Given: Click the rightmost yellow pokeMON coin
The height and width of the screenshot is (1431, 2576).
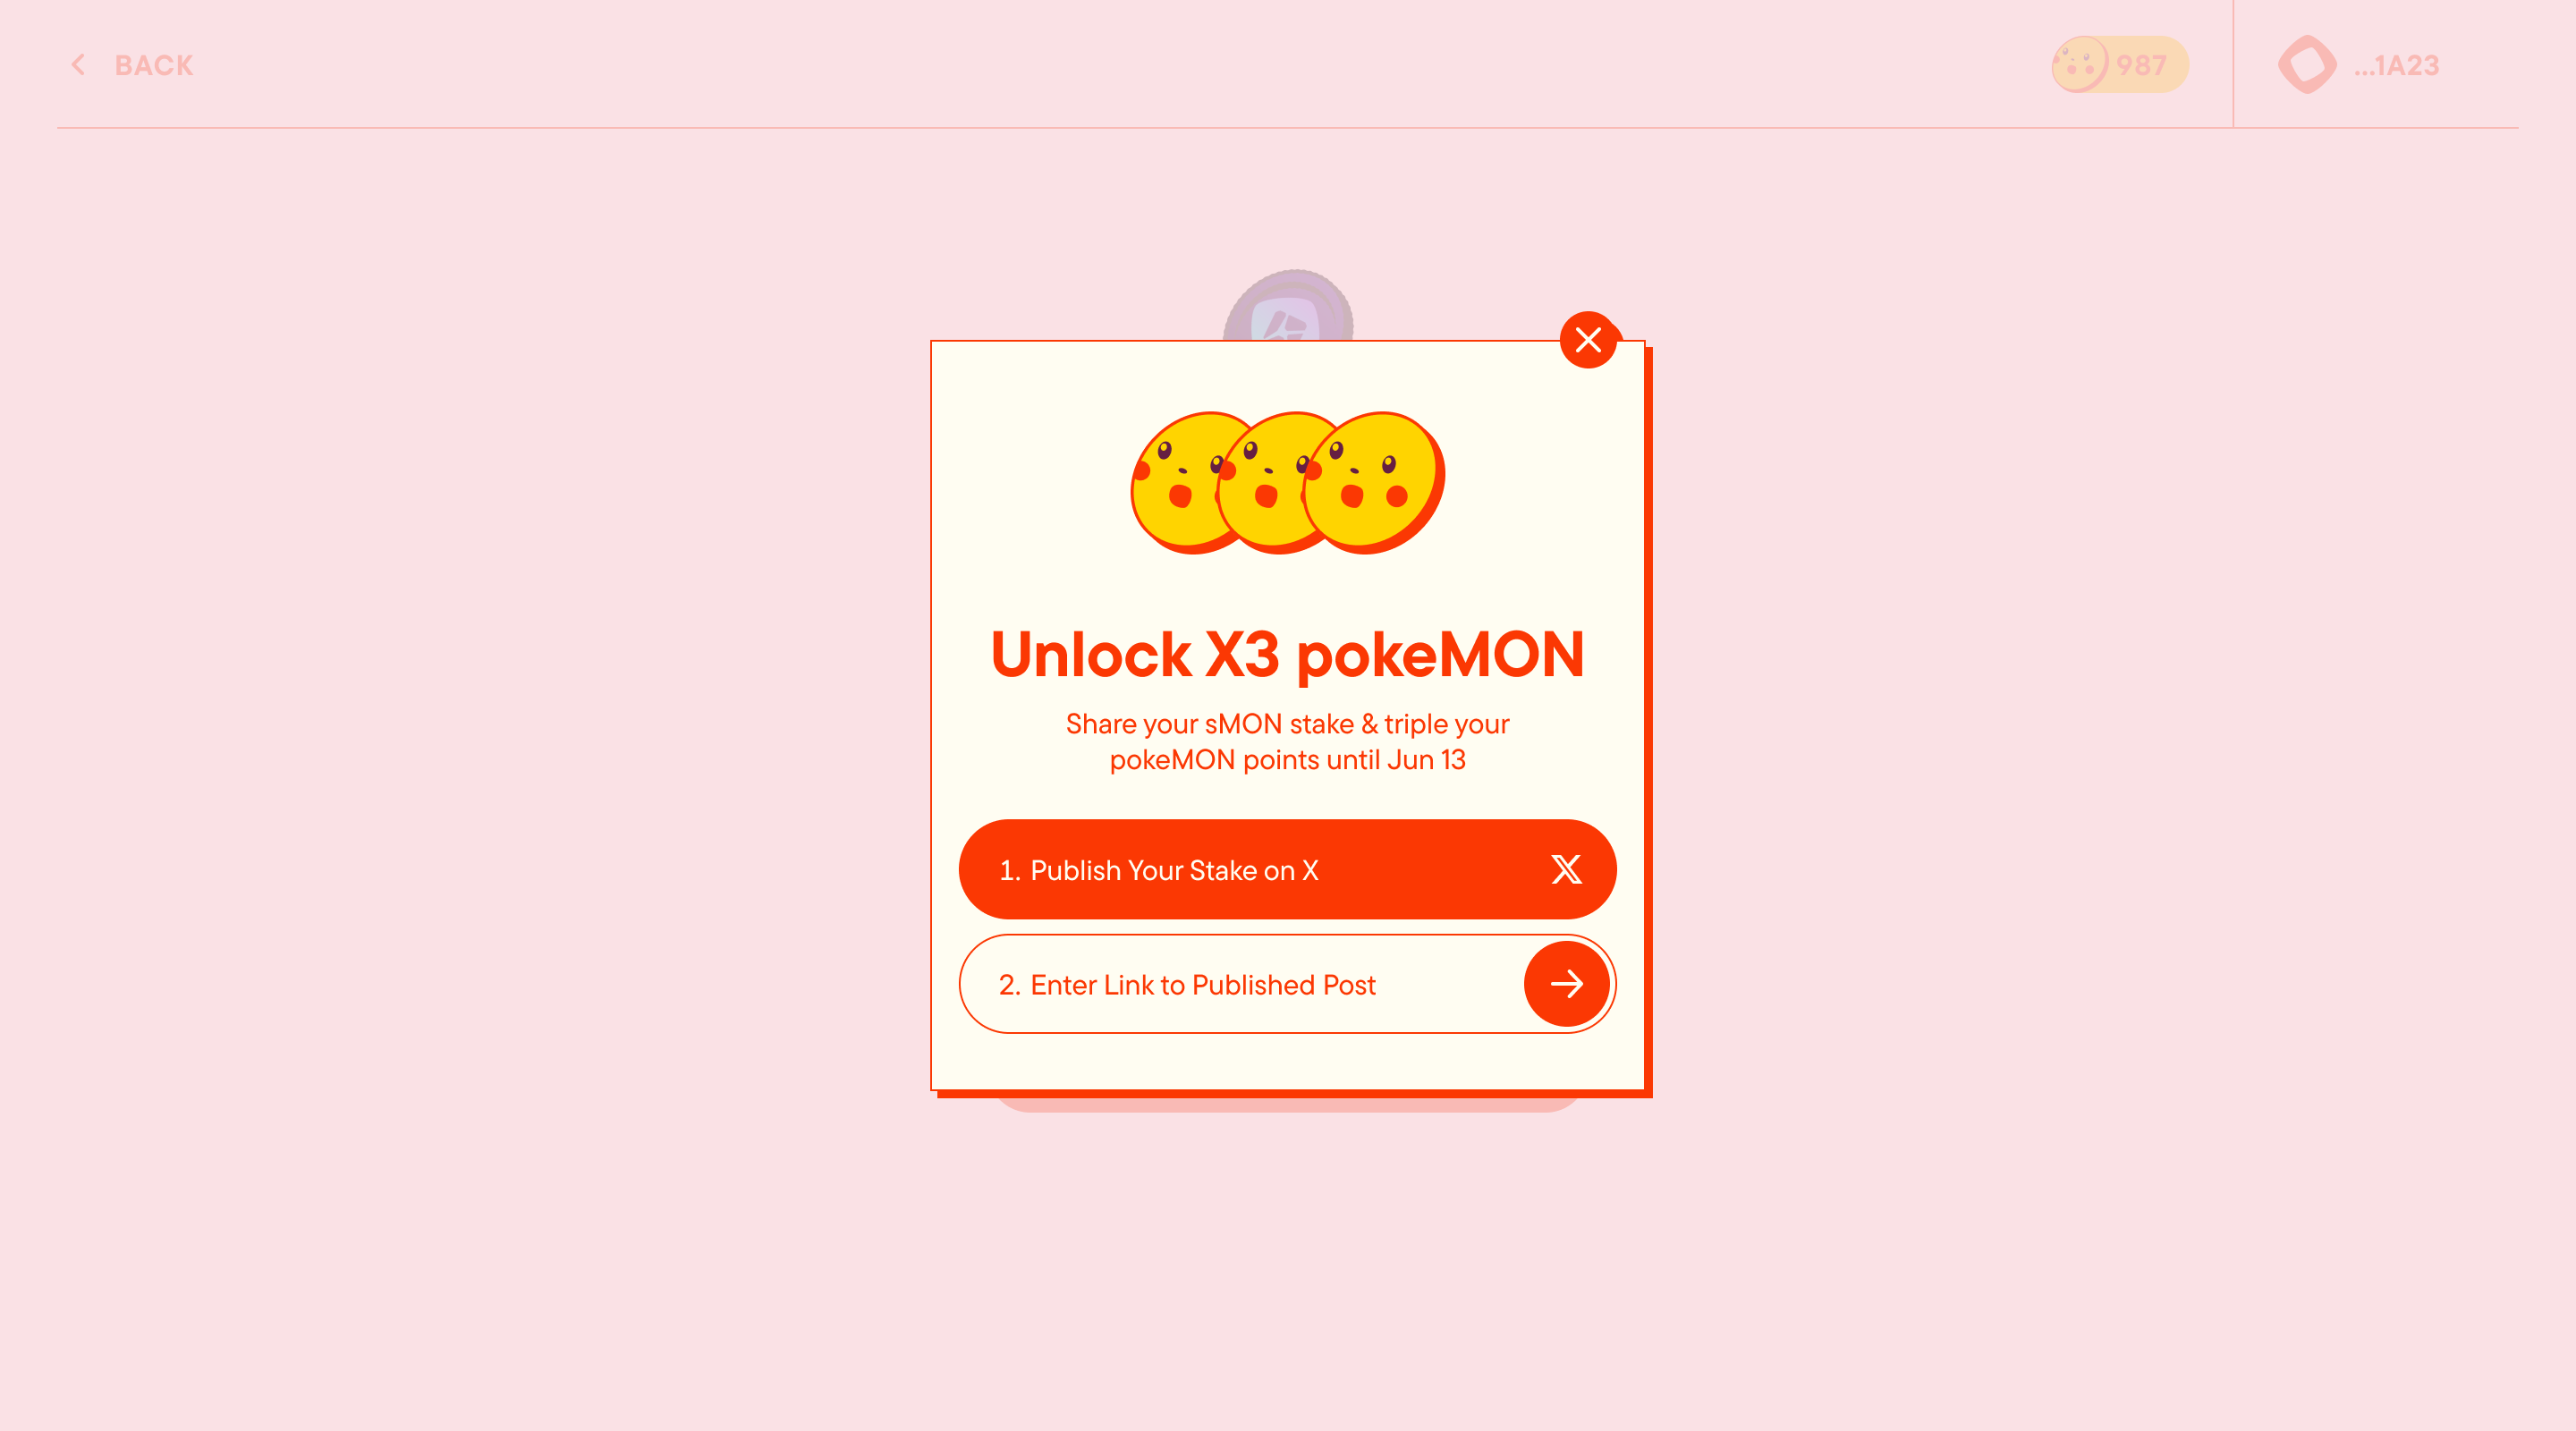Looking at the screenshot, I should pos(1374,483).
